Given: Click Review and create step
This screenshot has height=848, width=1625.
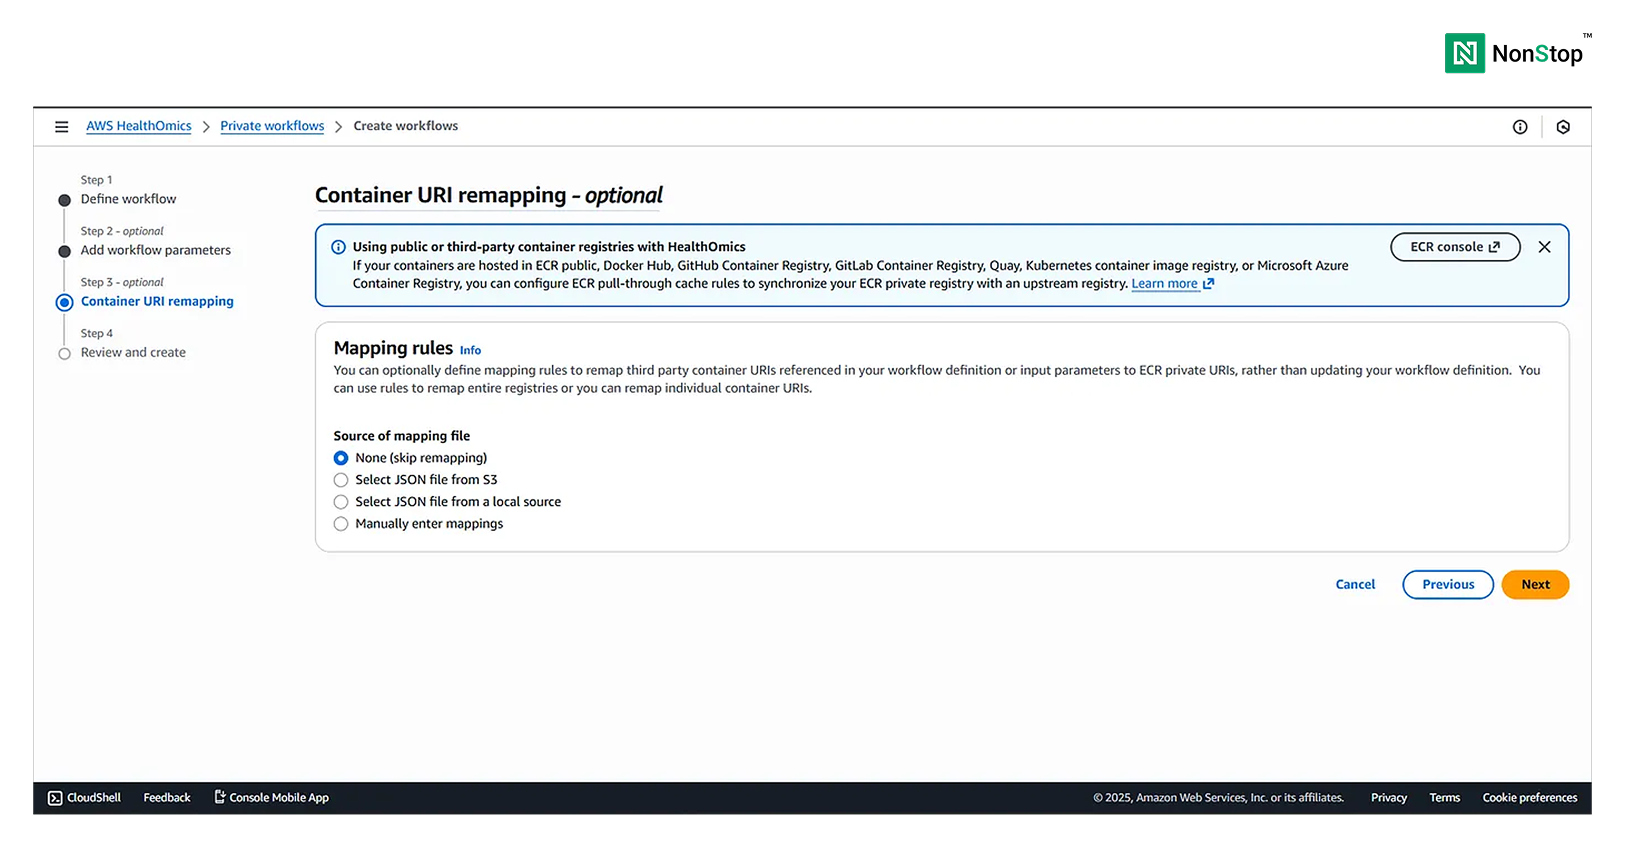Looking at the screenshot, I should (133, 352).
